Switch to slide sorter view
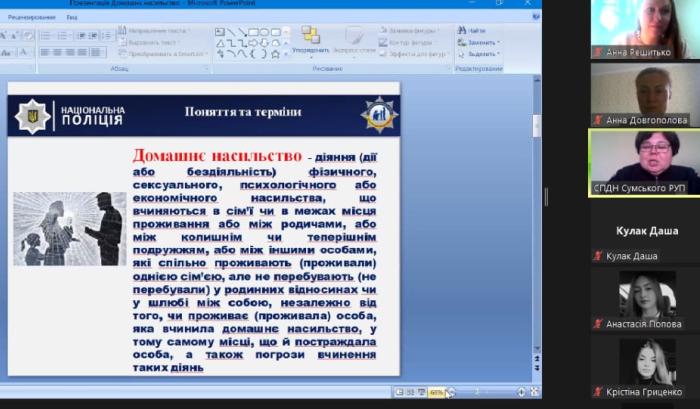 click(x=411, y=392)
